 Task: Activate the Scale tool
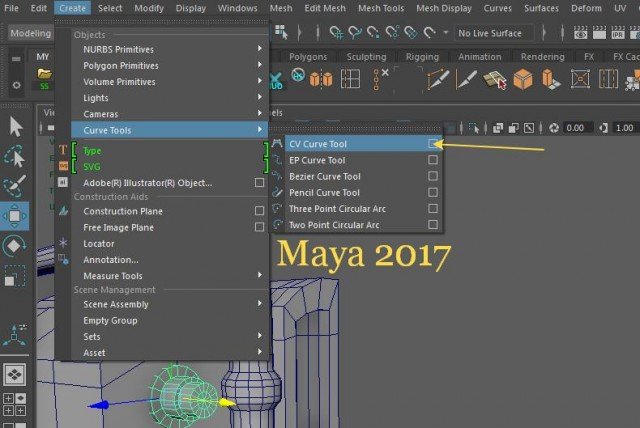(x=15, y=276)
